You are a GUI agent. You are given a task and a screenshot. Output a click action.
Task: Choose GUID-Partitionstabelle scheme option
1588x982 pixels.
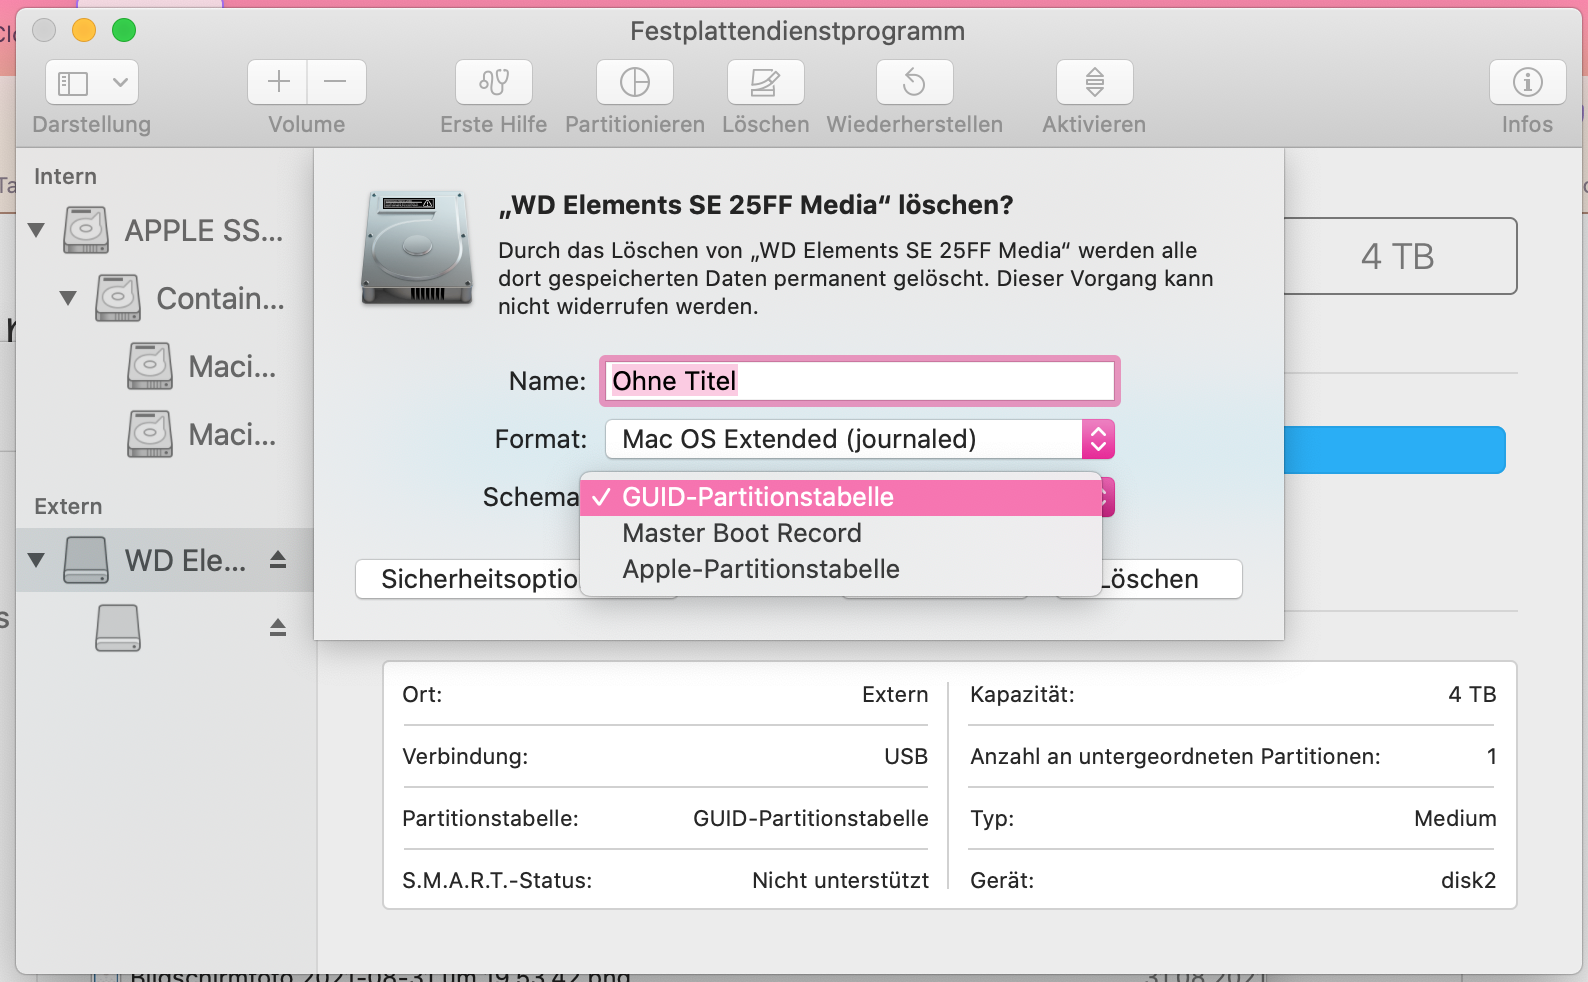tap(758, 497)
